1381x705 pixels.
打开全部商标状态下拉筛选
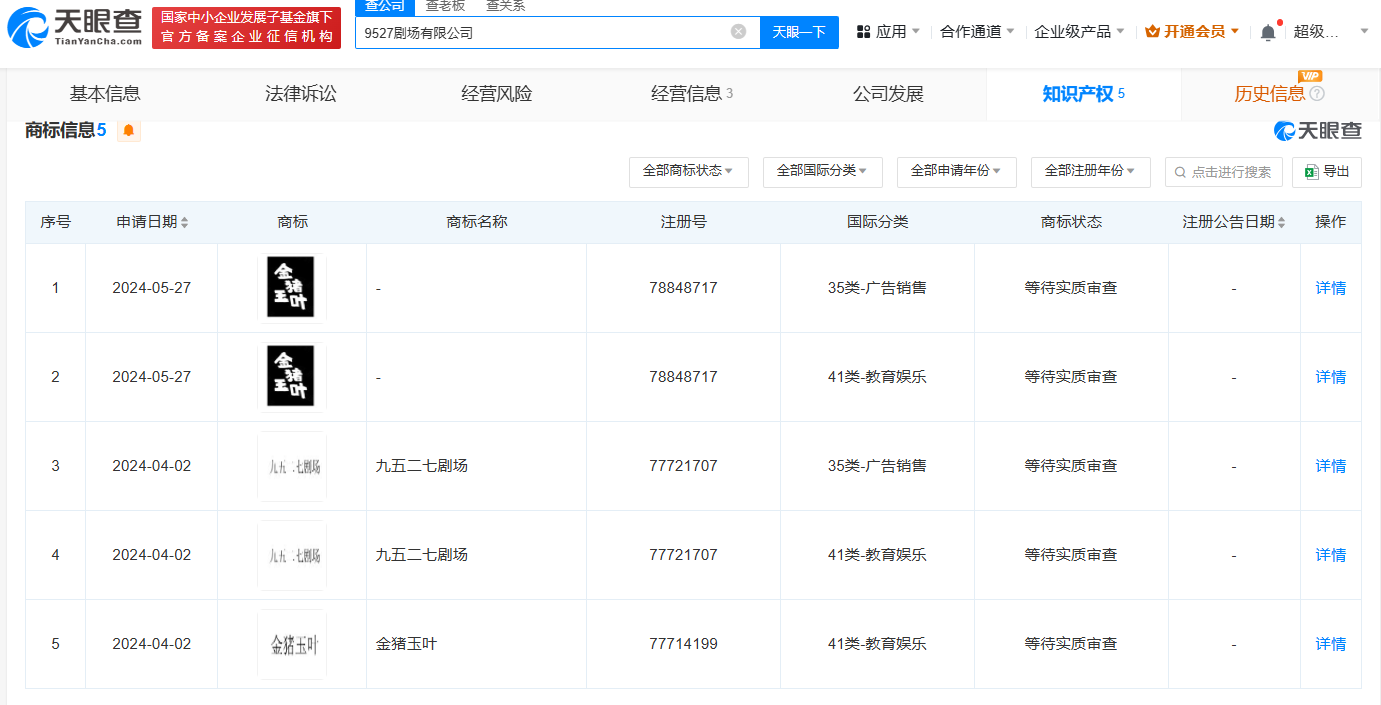click(687, 172)
